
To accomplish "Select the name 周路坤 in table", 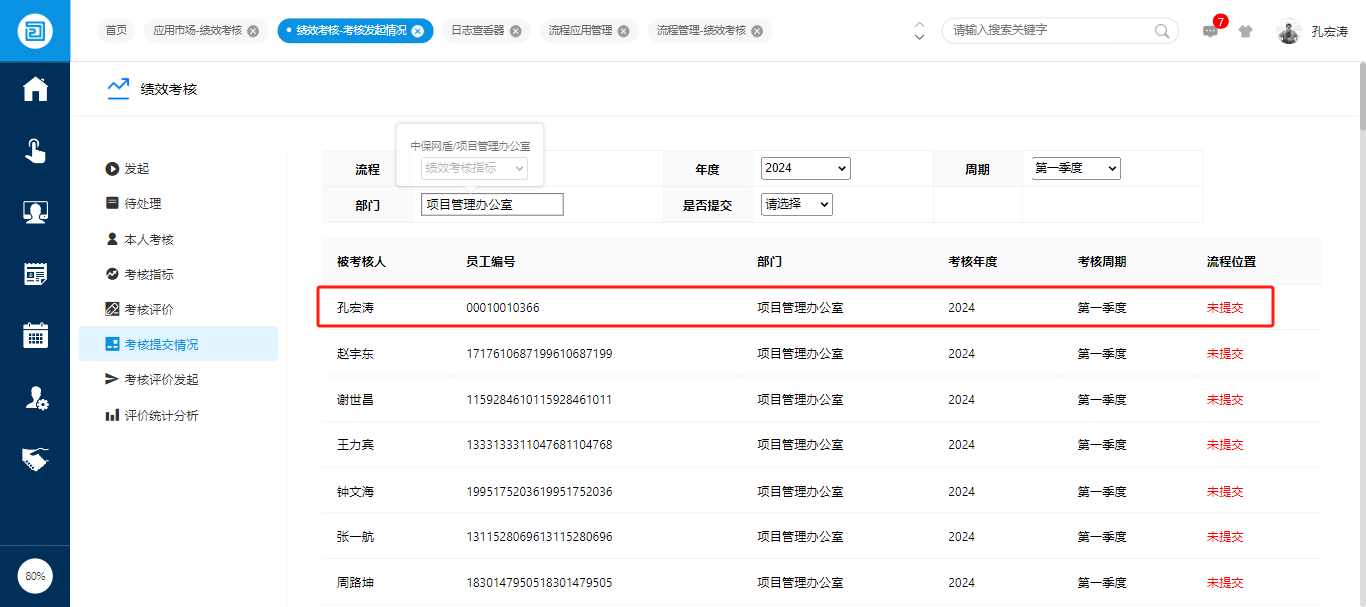I will [355, 583].
